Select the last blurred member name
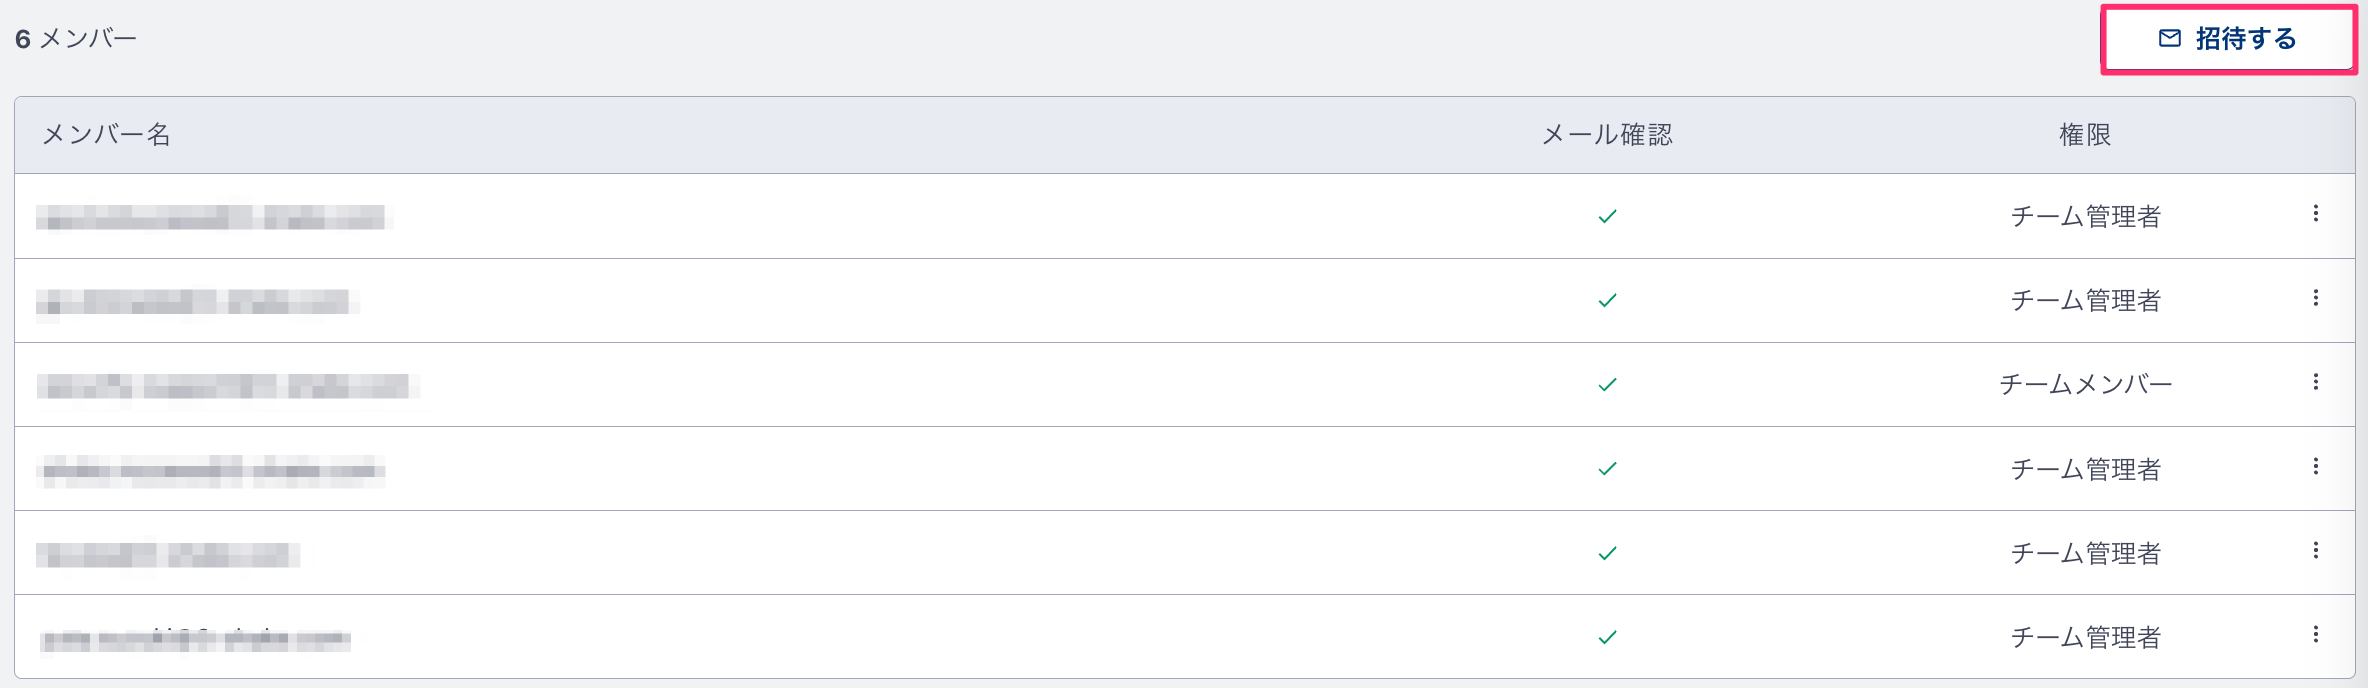The width and height of the screenshot is (2368, 688). click(x=195, y=639)
